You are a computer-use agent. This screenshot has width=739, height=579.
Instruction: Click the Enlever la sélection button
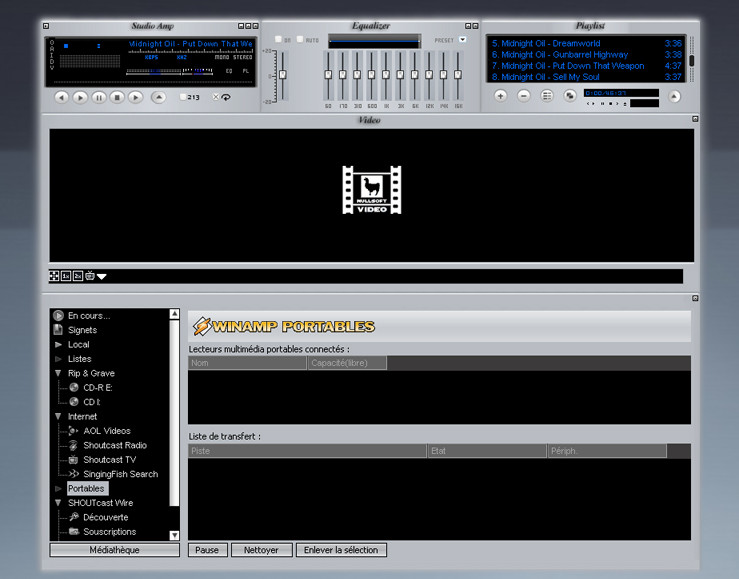[341, 550]
